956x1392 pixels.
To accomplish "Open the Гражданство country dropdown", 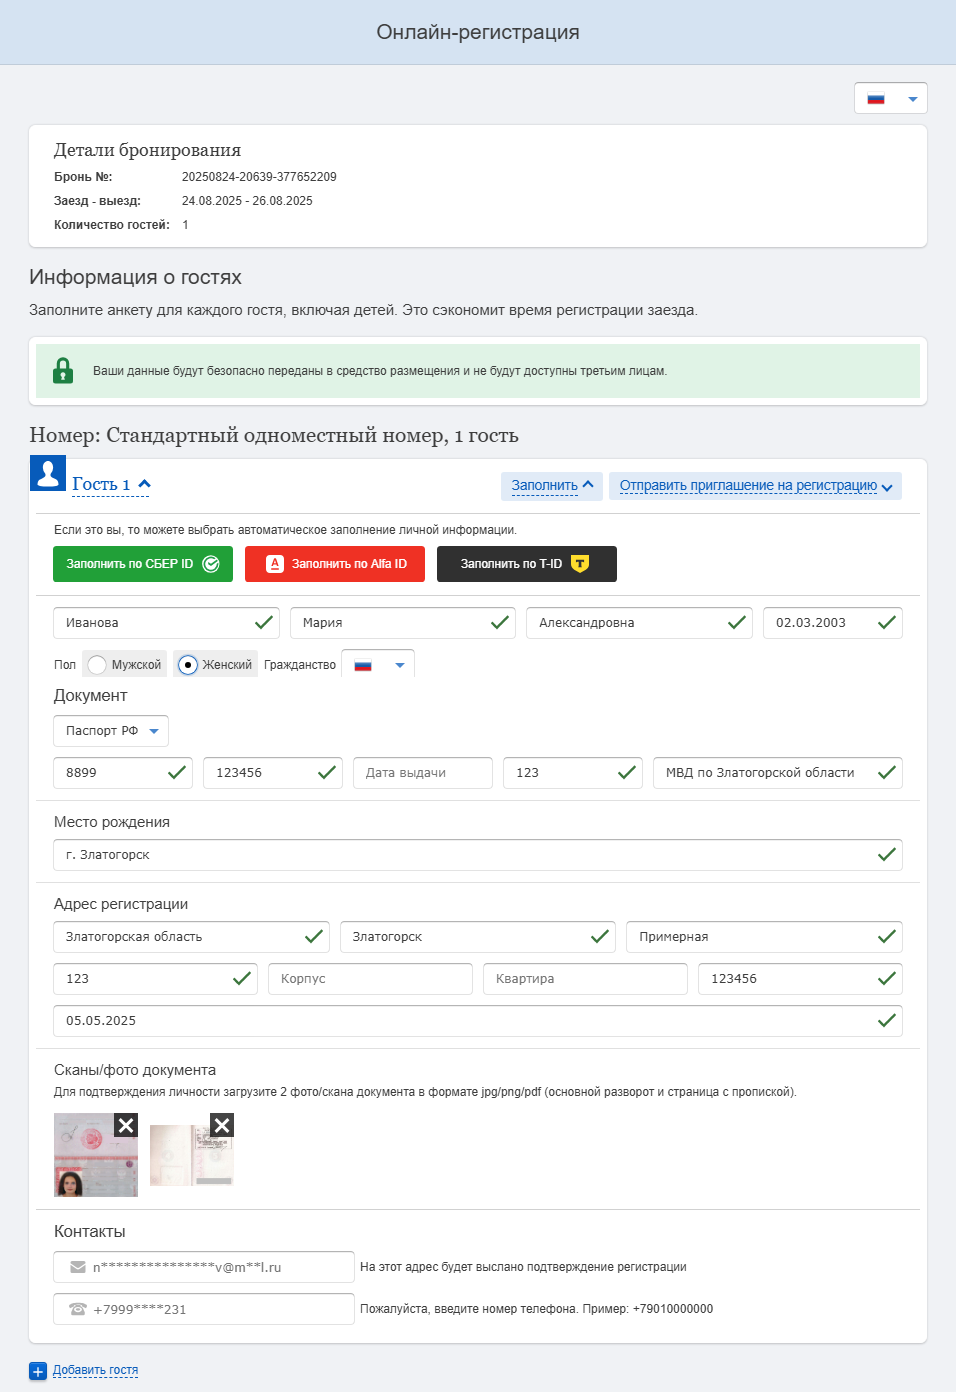I will click(x=378, y=665).
